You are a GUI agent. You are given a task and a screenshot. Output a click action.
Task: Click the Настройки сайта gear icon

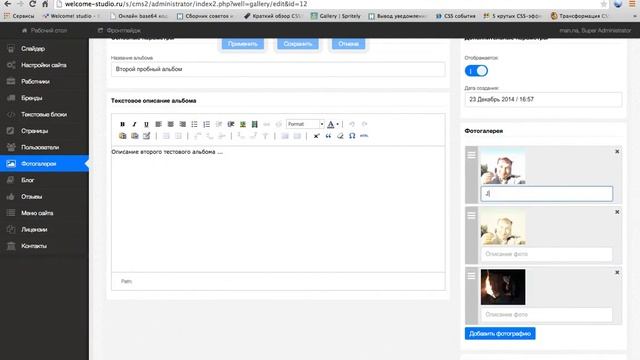coord(11,65)
